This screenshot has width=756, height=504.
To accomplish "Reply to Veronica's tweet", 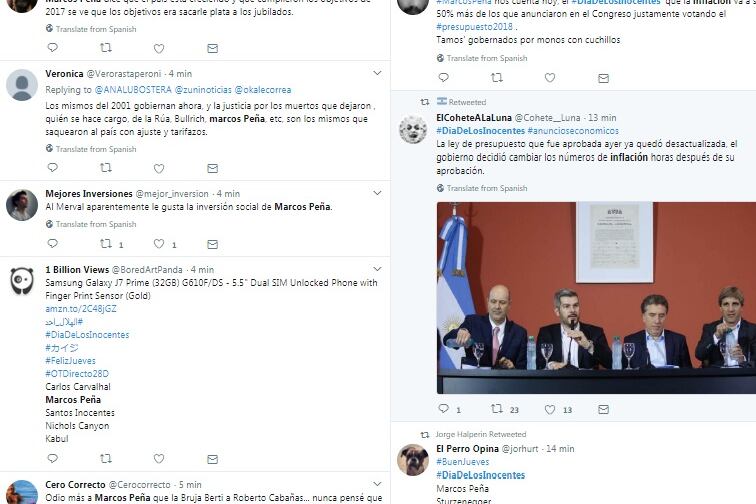I will pos(53,167).
